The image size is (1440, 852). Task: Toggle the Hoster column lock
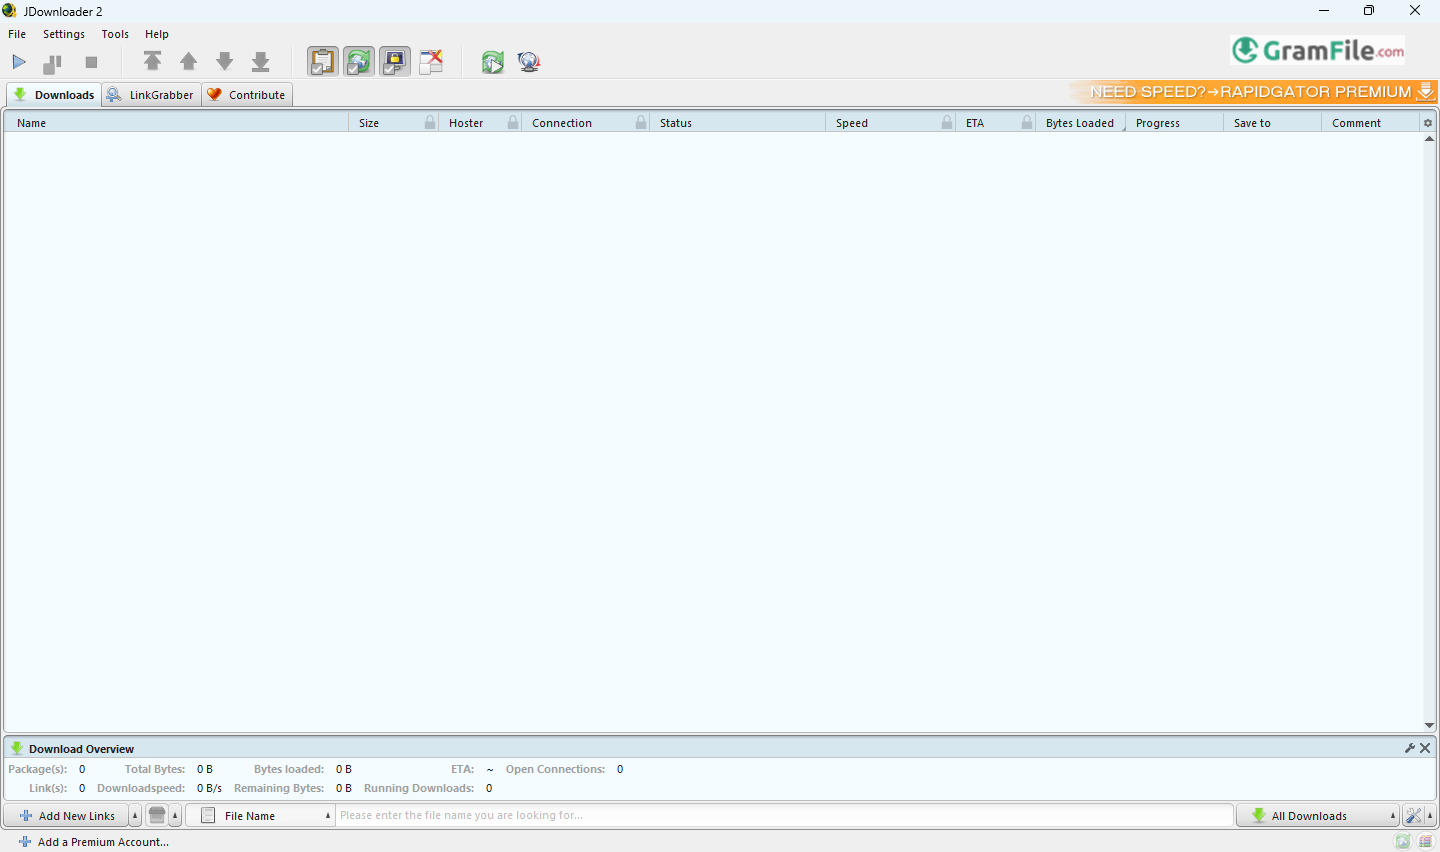513,122
